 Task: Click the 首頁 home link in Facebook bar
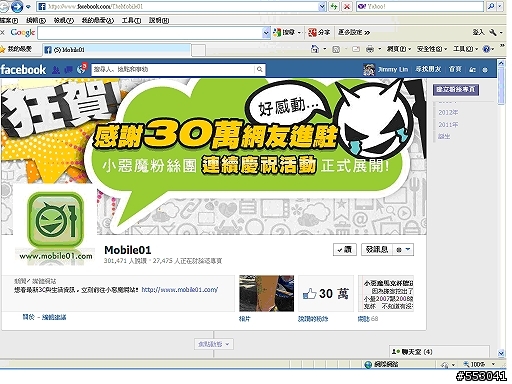(x=455, y=69)
